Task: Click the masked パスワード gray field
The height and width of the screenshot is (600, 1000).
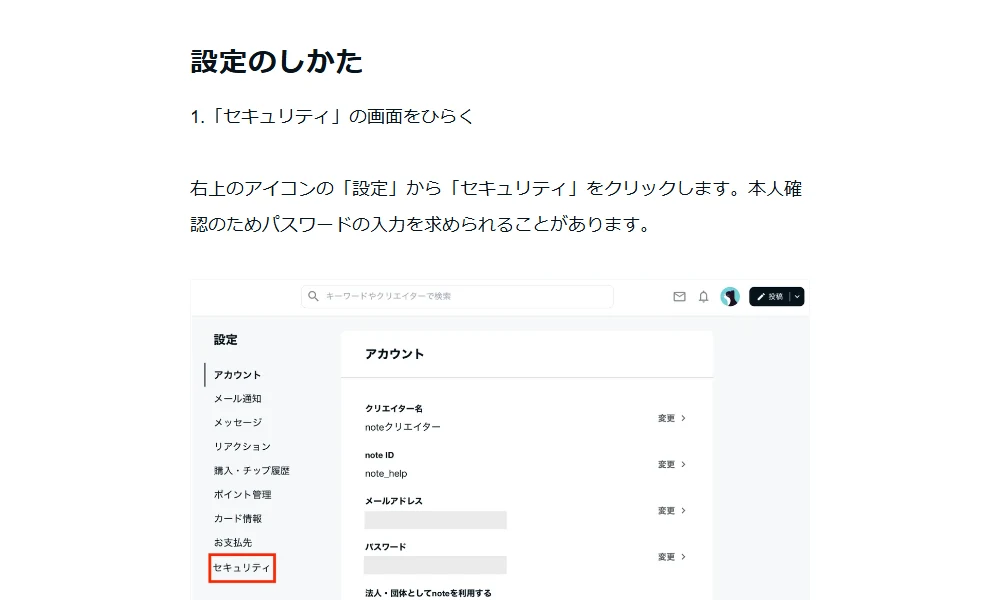Action: (x=436, y=565)
